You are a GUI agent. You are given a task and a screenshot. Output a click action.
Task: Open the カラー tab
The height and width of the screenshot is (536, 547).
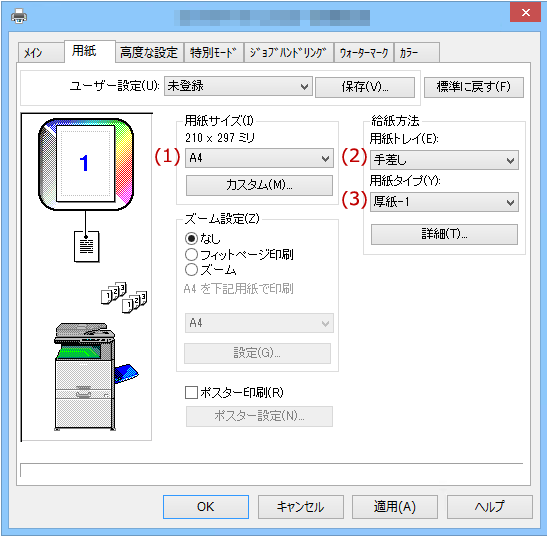click(417, 53)
